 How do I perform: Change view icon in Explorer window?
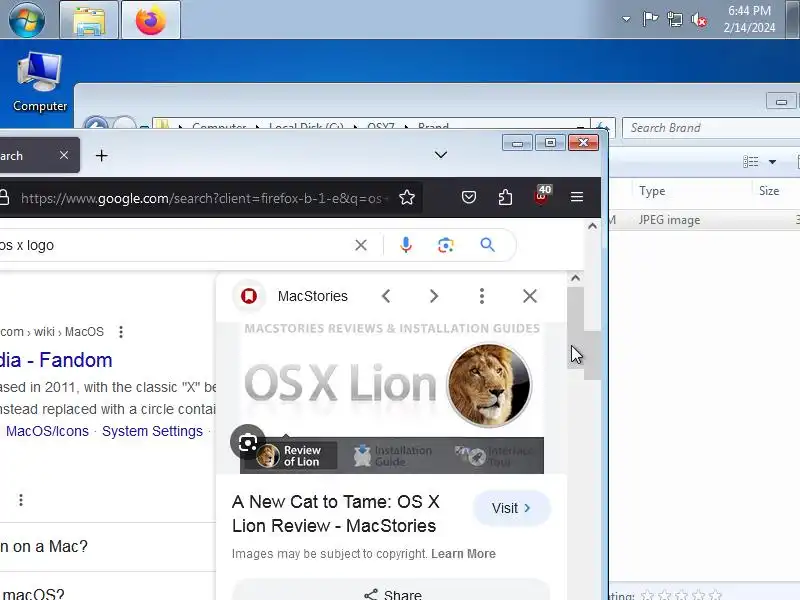coord(751,162)
